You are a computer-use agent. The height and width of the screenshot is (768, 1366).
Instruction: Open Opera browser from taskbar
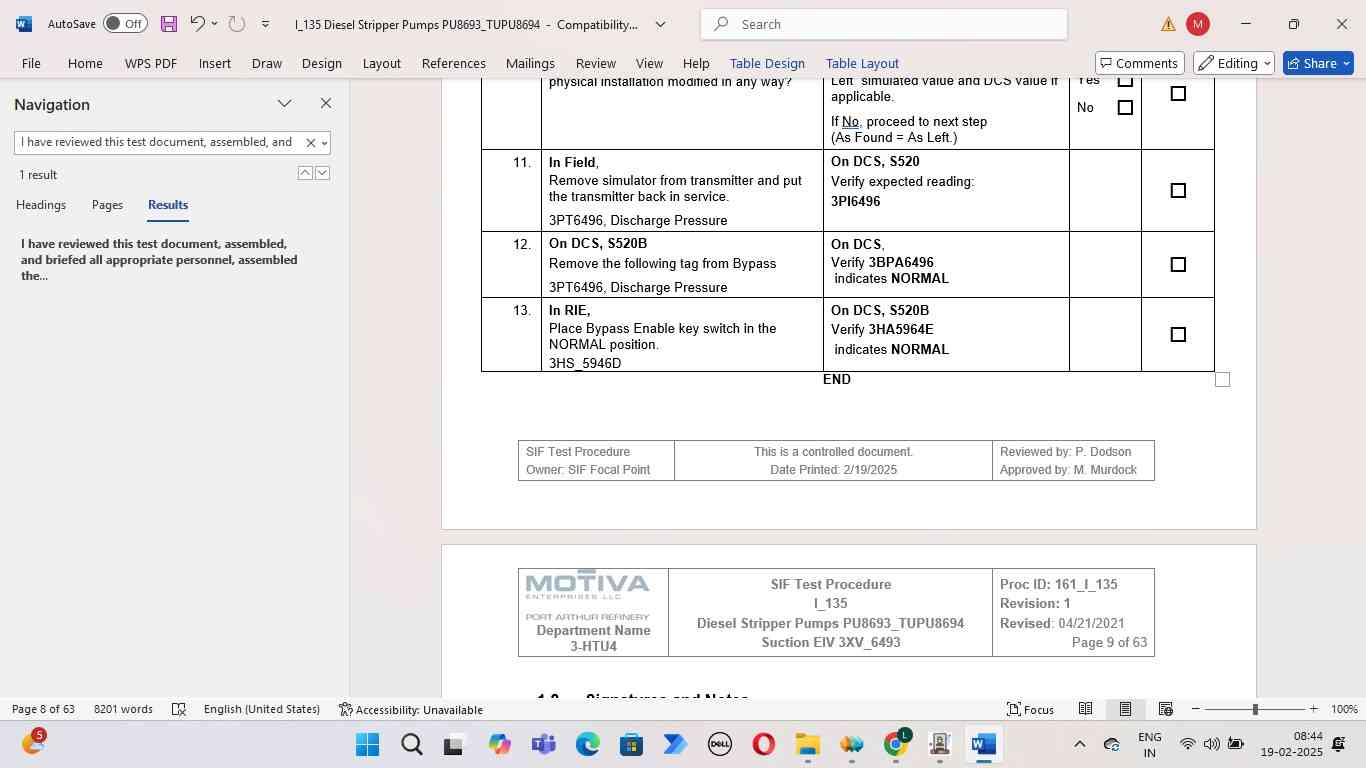pos(763,744)
